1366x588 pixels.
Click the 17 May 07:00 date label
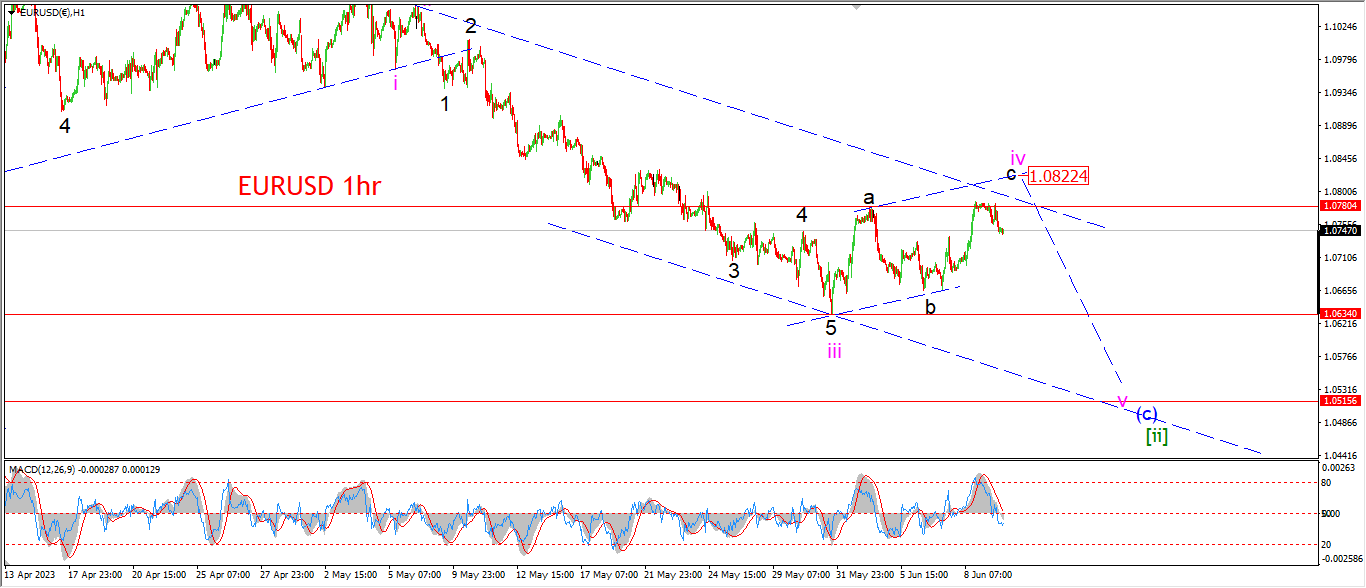click(608, 576)
